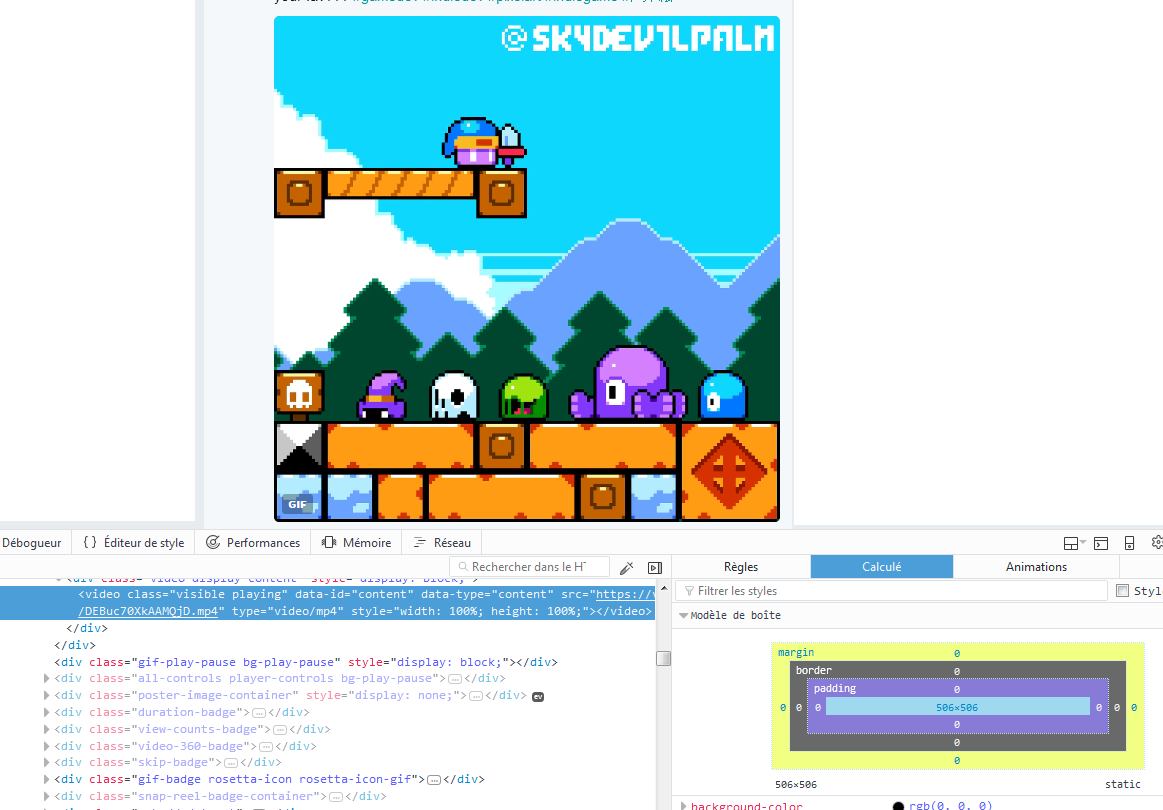Click the static position value
The image size is (1163, 810).
click(x=1122, y=784)
